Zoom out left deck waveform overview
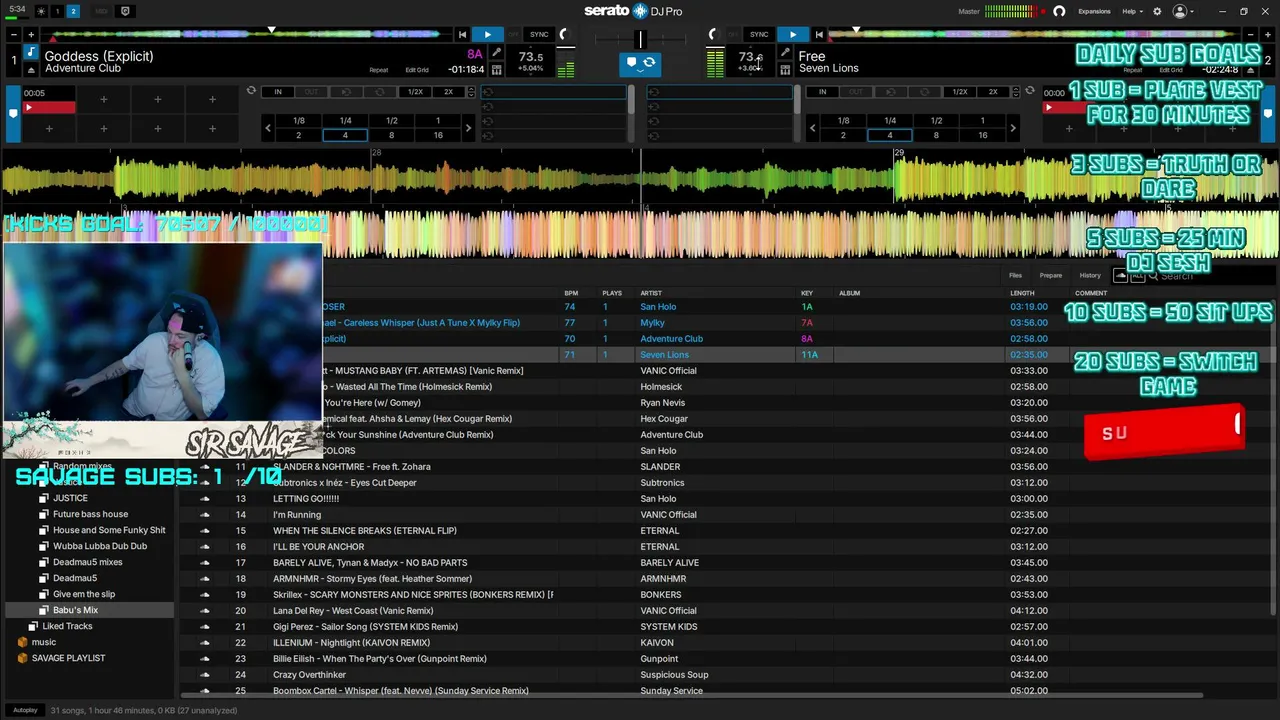The height and width of the screenshot is (720, 1280). [x=15, y=34]
